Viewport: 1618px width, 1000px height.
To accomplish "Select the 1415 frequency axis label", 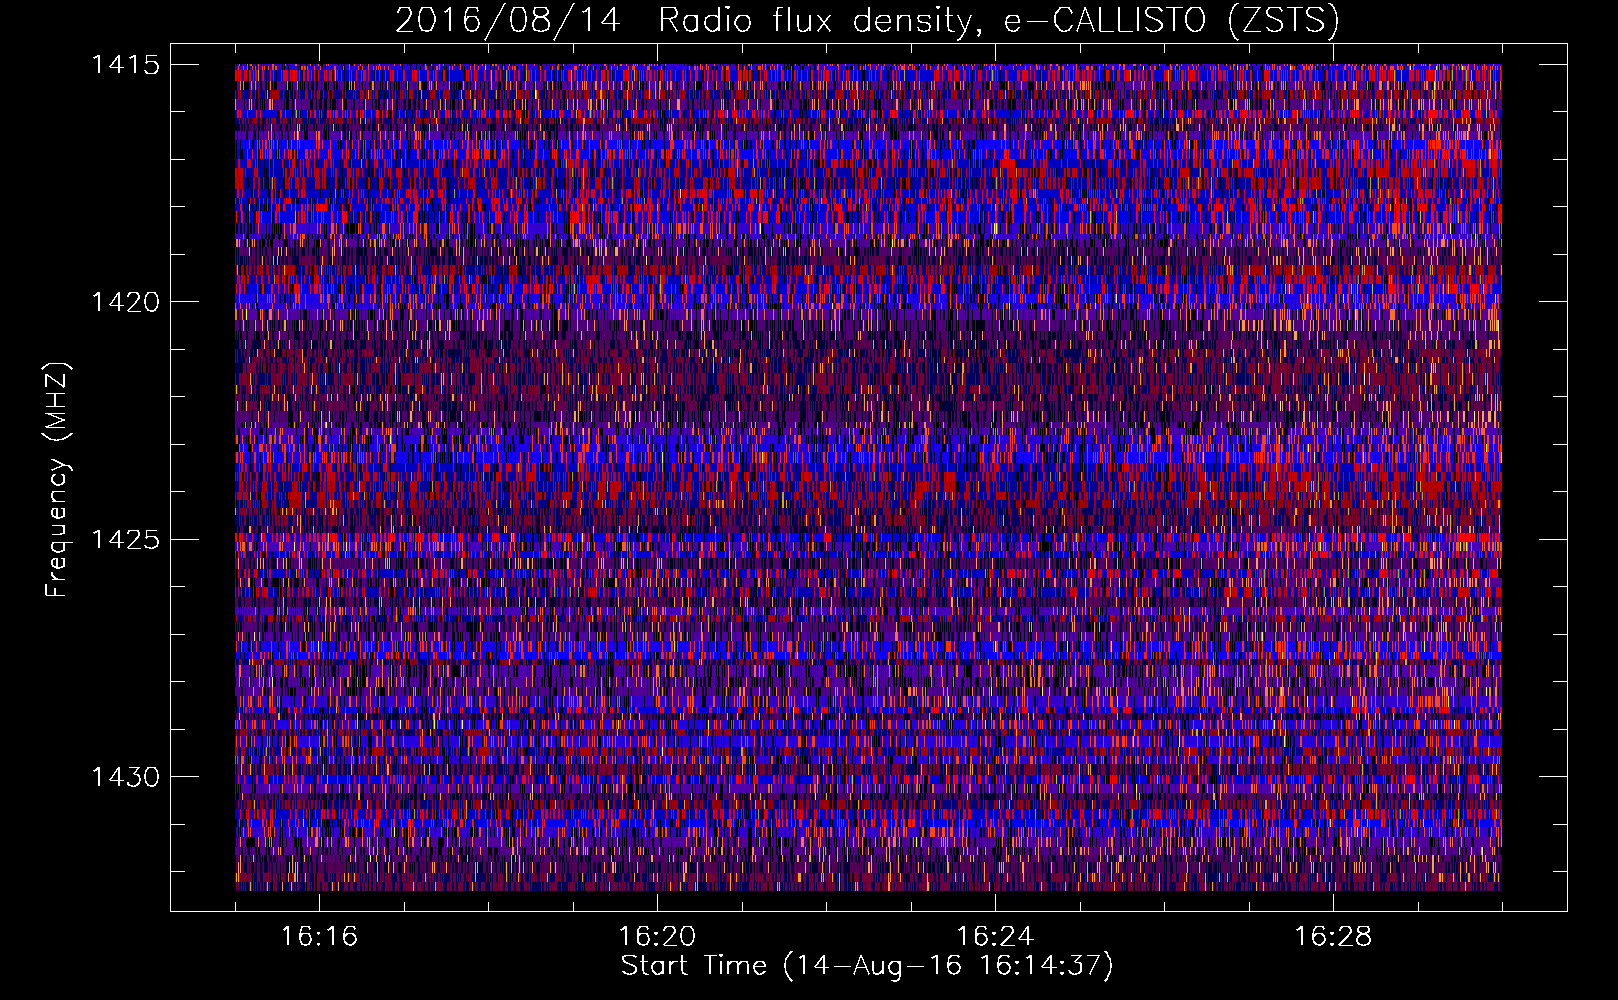I will (x=125, y=65).
